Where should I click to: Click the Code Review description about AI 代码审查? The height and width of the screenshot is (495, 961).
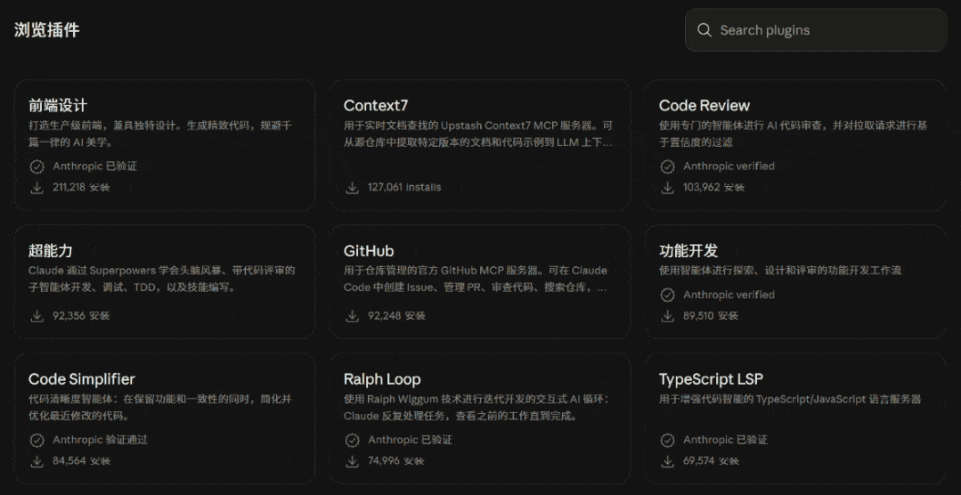click(x=793, y=134)
